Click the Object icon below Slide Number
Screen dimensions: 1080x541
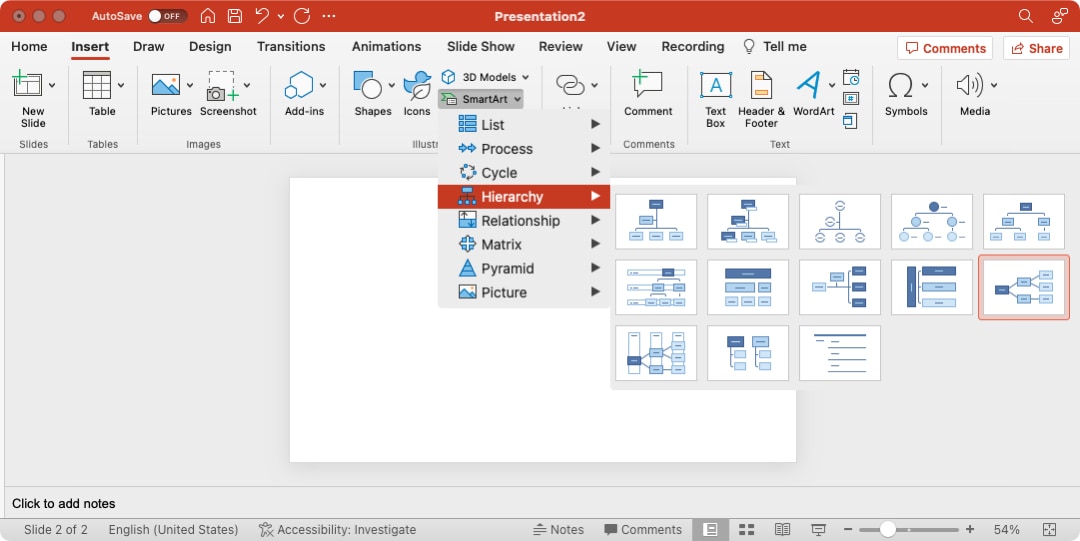[x=851, y=121]
